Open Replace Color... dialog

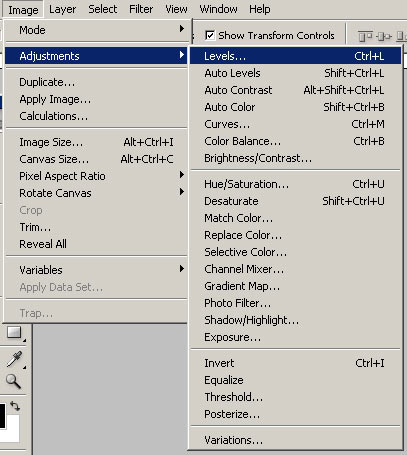(x=295, y=235)
